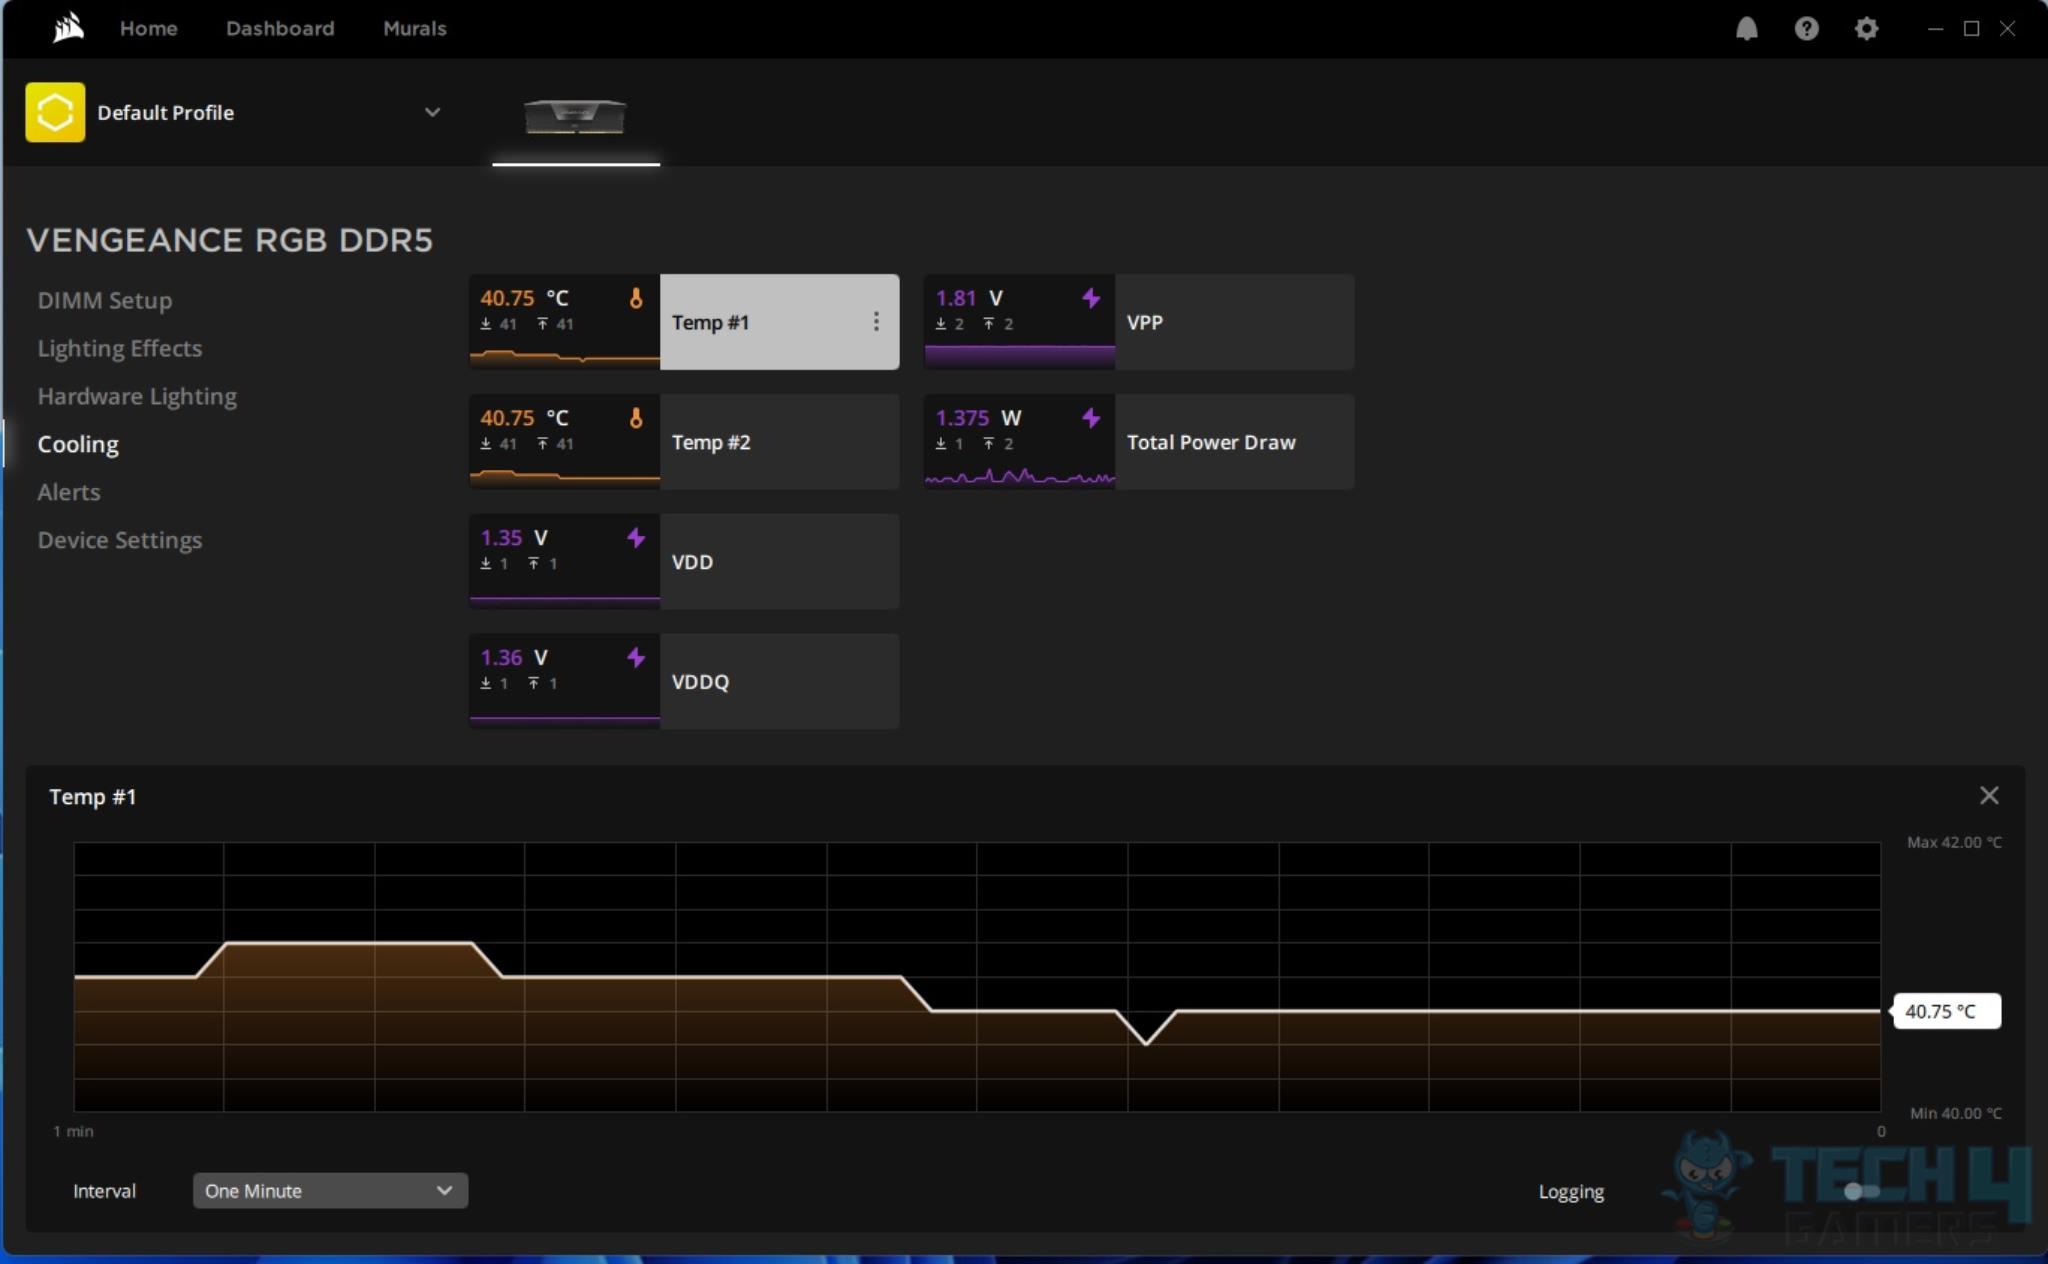Click the Corsair sails logo icon
Viewport: 2048px width, 1264px height.
click(x=68, y=28)
